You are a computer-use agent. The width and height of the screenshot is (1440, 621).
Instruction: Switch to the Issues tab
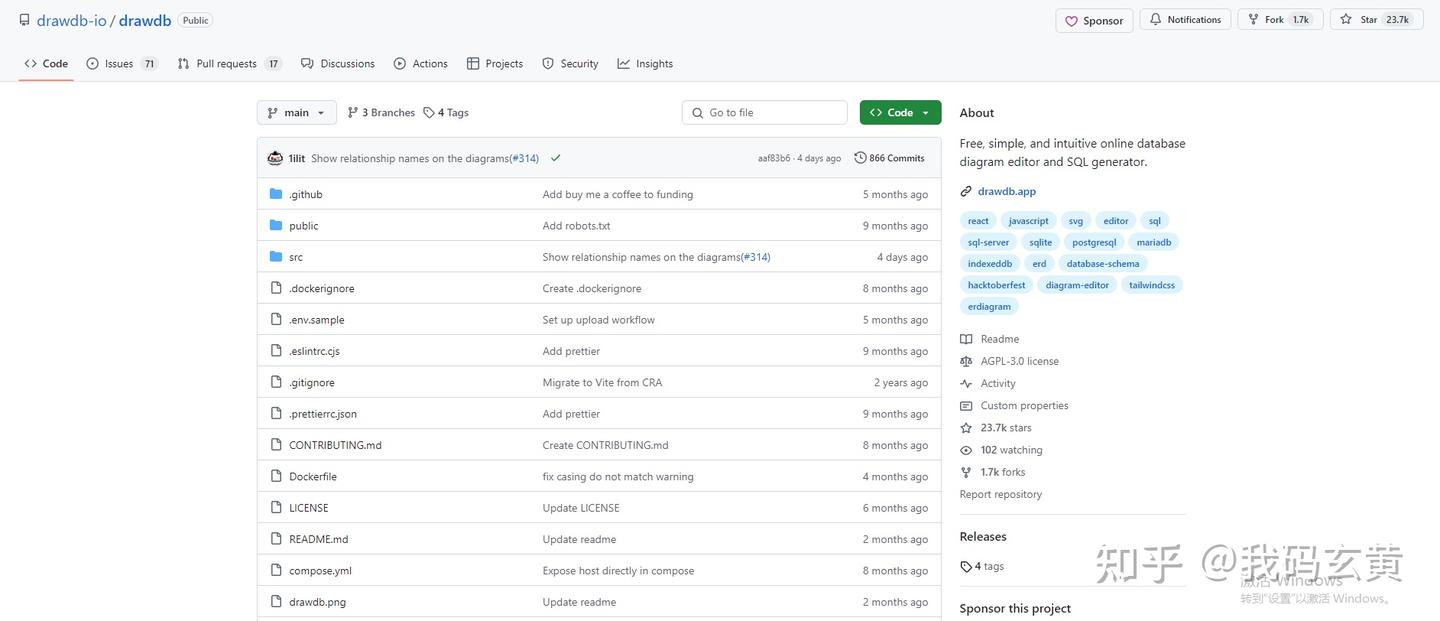click(121, 64)
